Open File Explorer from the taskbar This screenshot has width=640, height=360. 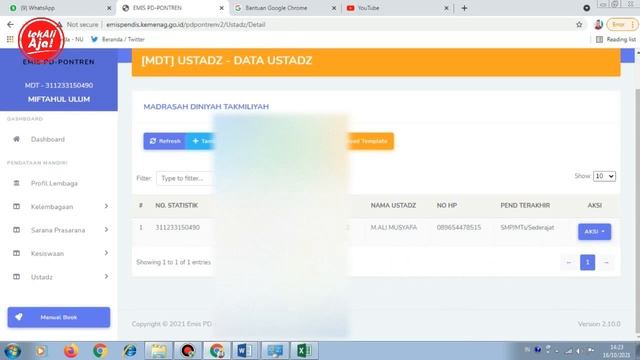tap(158, 351)
